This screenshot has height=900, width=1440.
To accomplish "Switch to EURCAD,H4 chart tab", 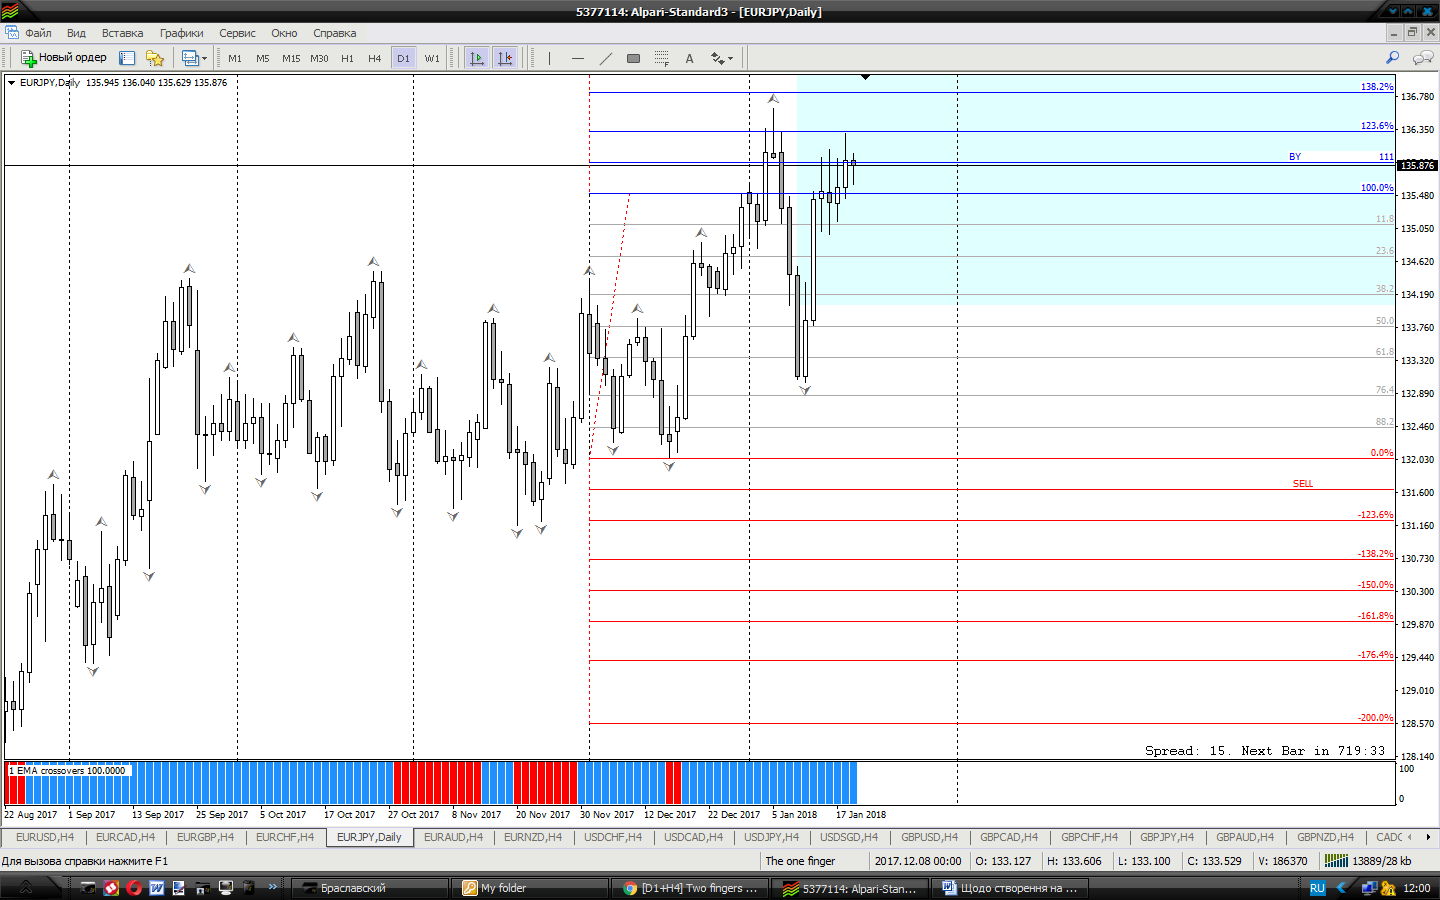I will [x=125, y=837].
